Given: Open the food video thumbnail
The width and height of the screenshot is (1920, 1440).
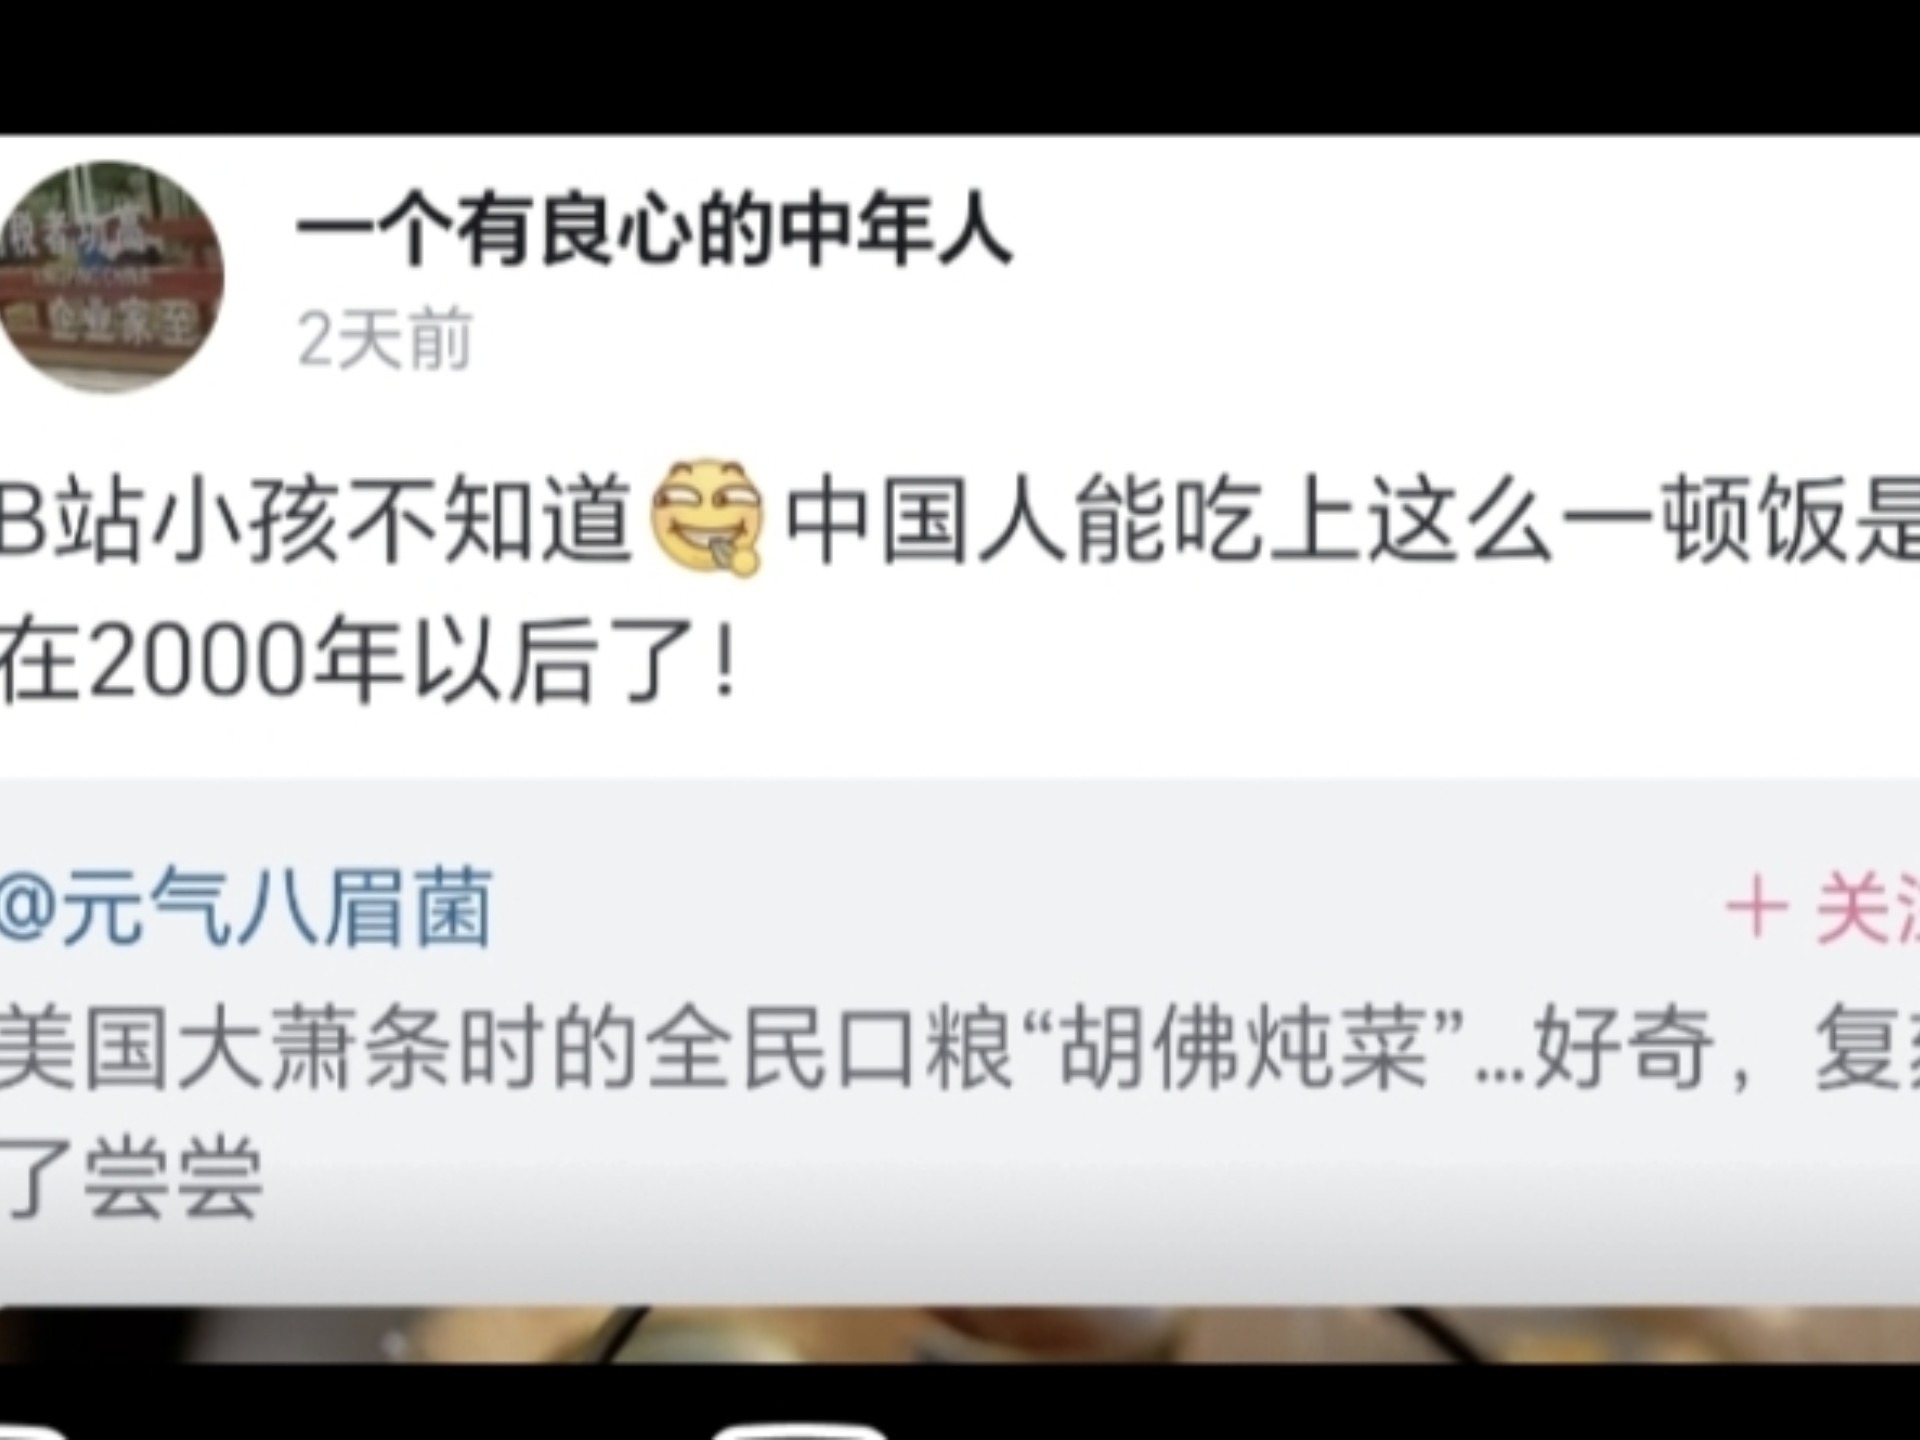Looking at the screenshot, I should 960,1333.
